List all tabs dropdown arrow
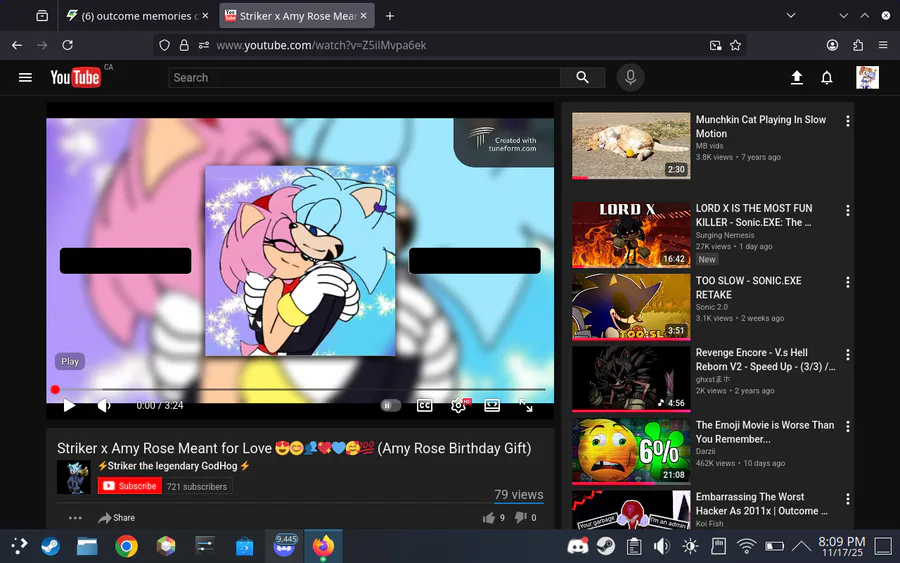This screenshot has width=900, height=563. [790, 15]
